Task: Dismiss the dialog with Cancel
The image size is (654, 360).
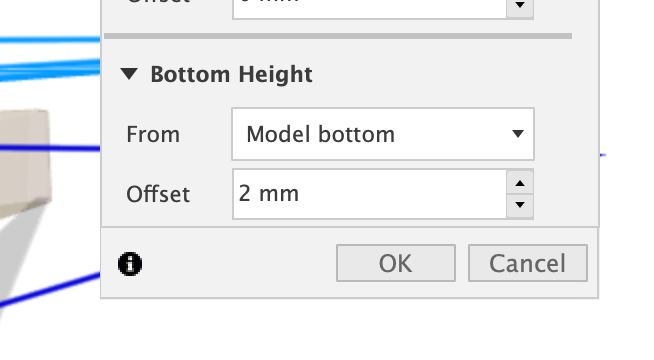Action: pos(528,263)
